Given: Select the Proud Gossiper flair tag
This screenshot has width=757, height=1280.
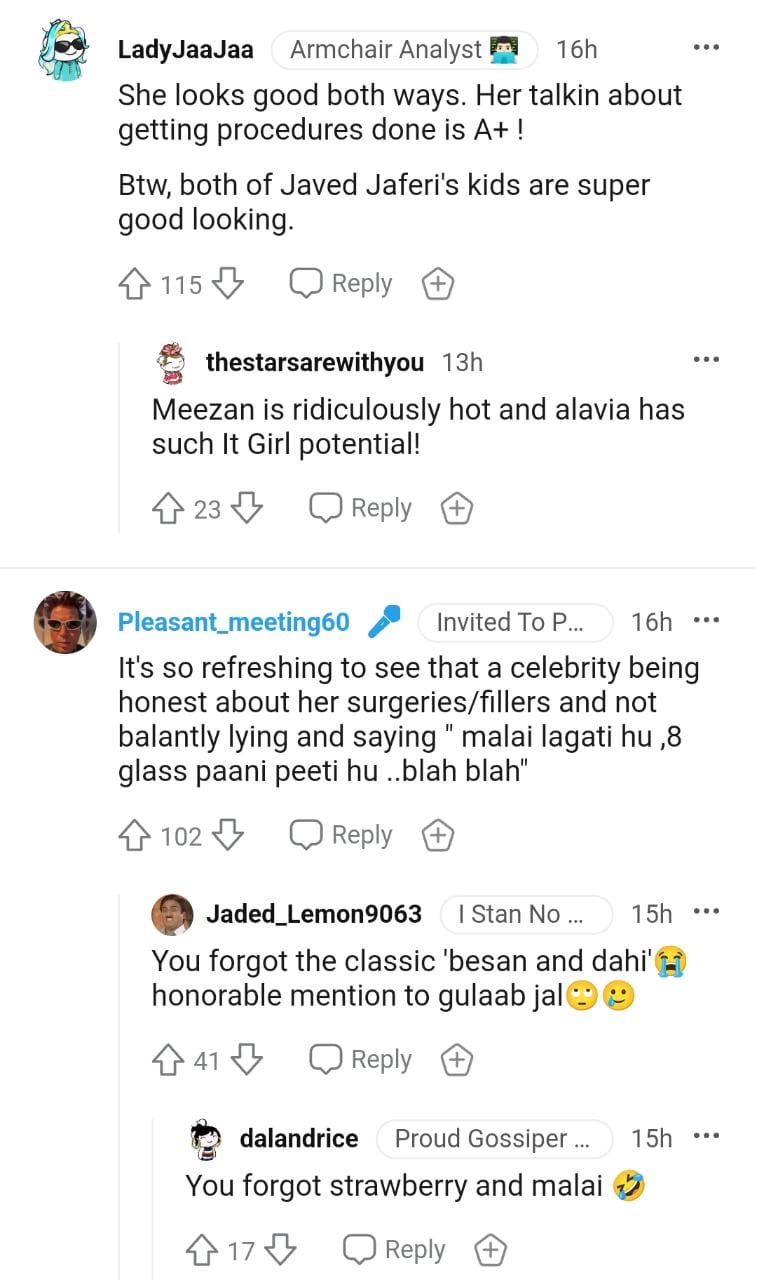Looking at the screenshot, I should 493,1138.
